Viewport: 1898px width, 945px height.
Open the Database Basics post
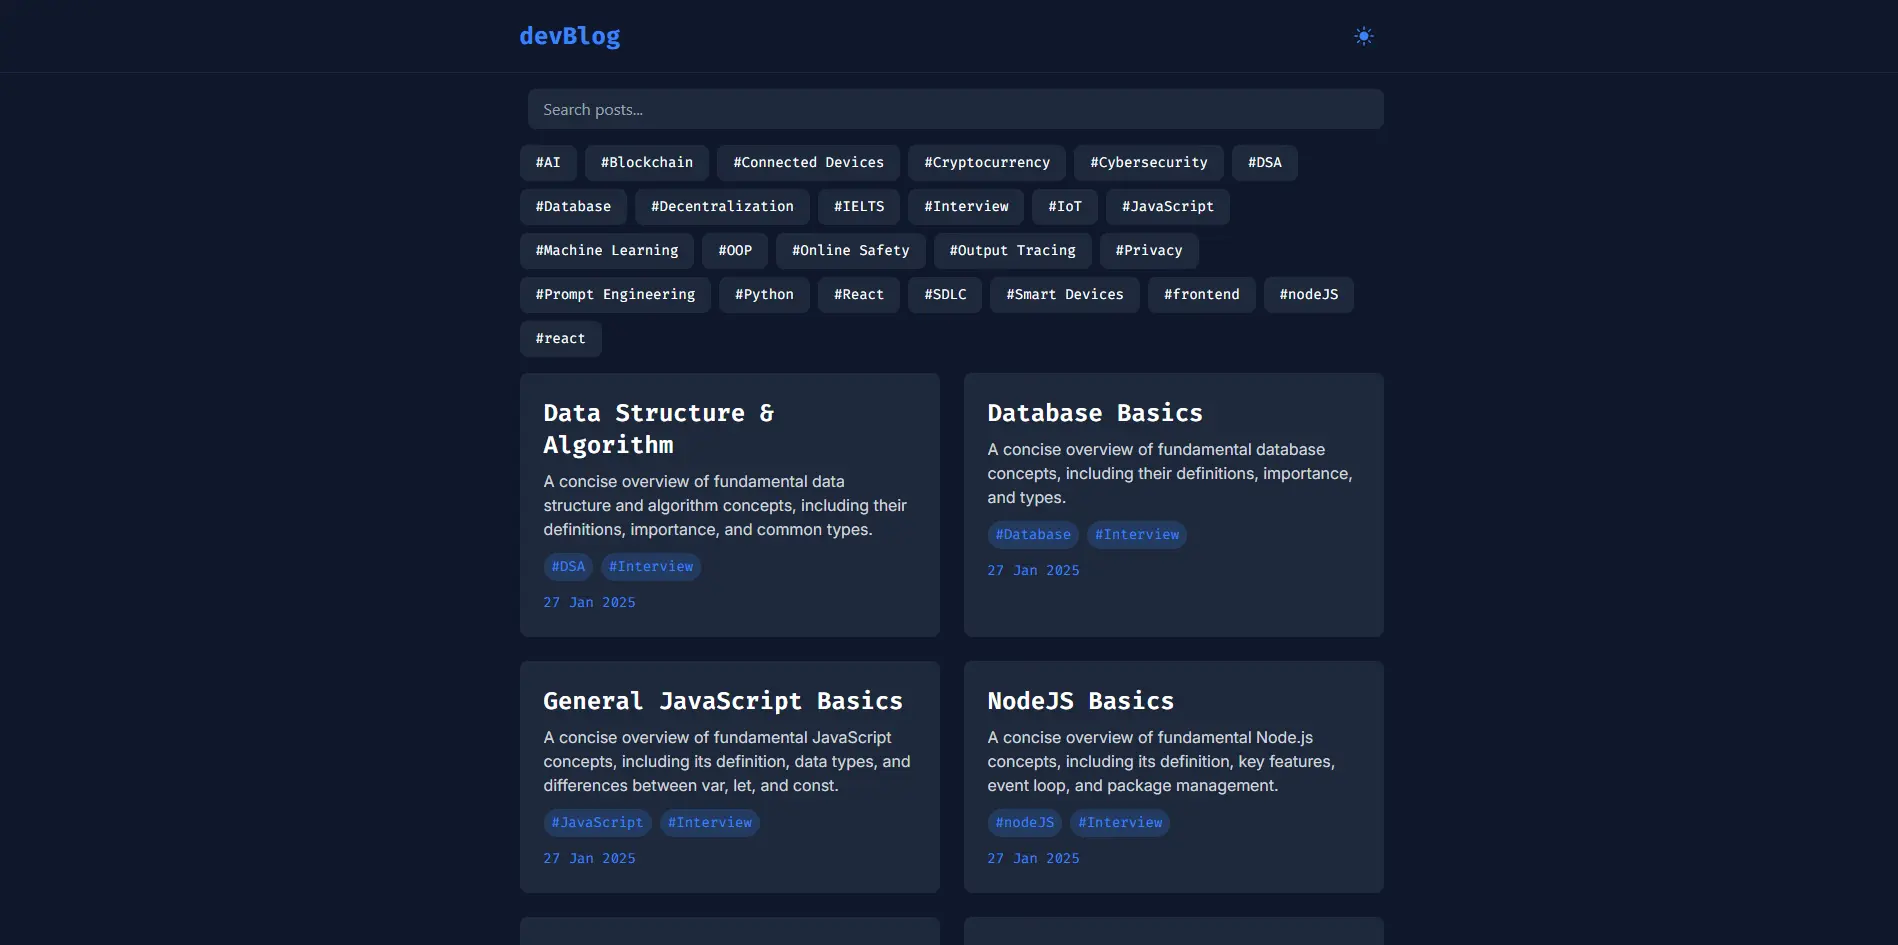(1094, 413)
